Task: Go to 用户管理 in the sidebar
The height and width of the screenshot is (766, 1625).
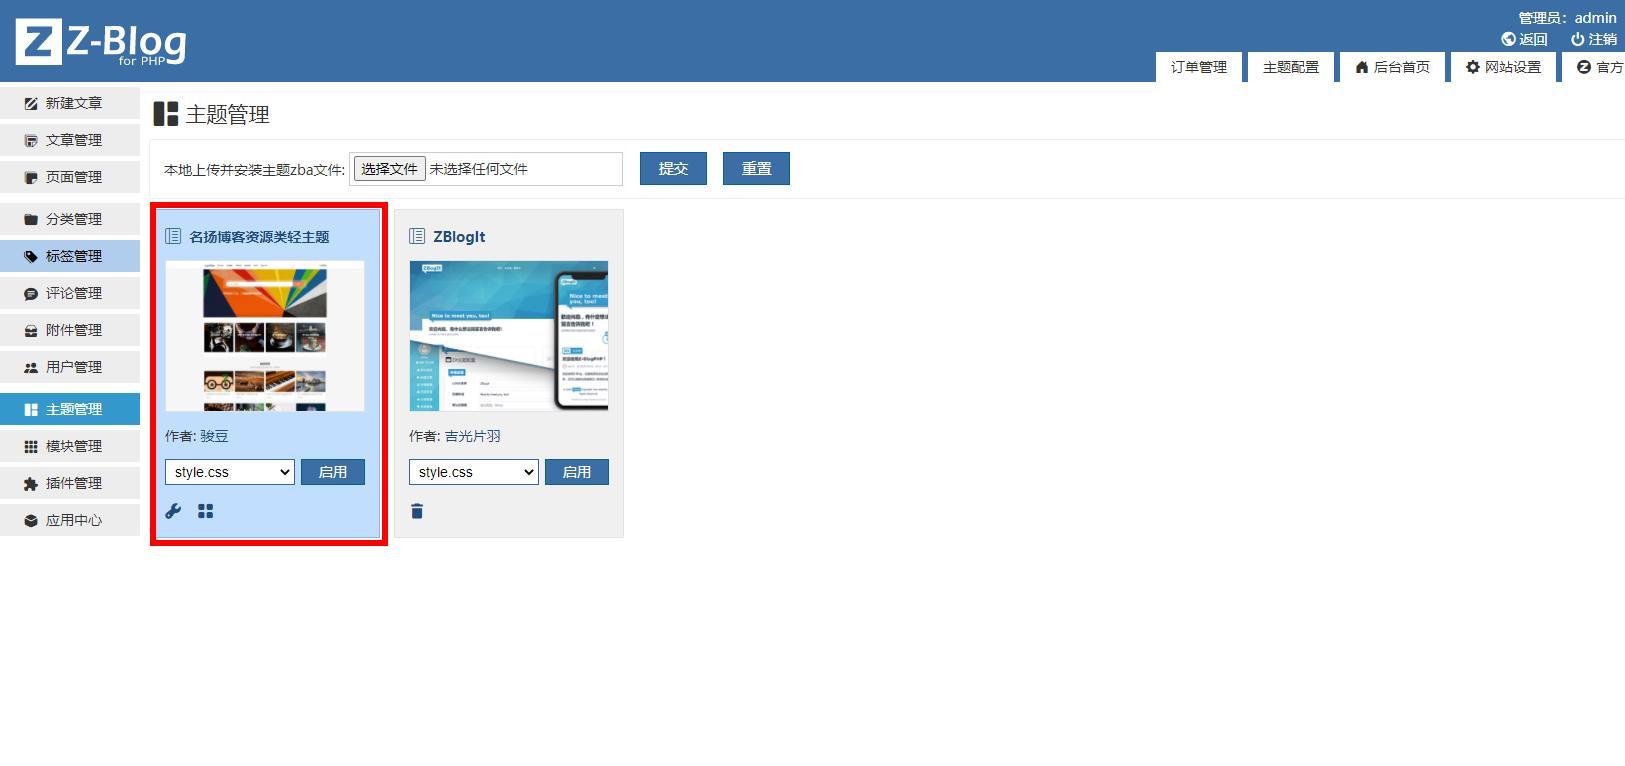Action: pos(70,367)
